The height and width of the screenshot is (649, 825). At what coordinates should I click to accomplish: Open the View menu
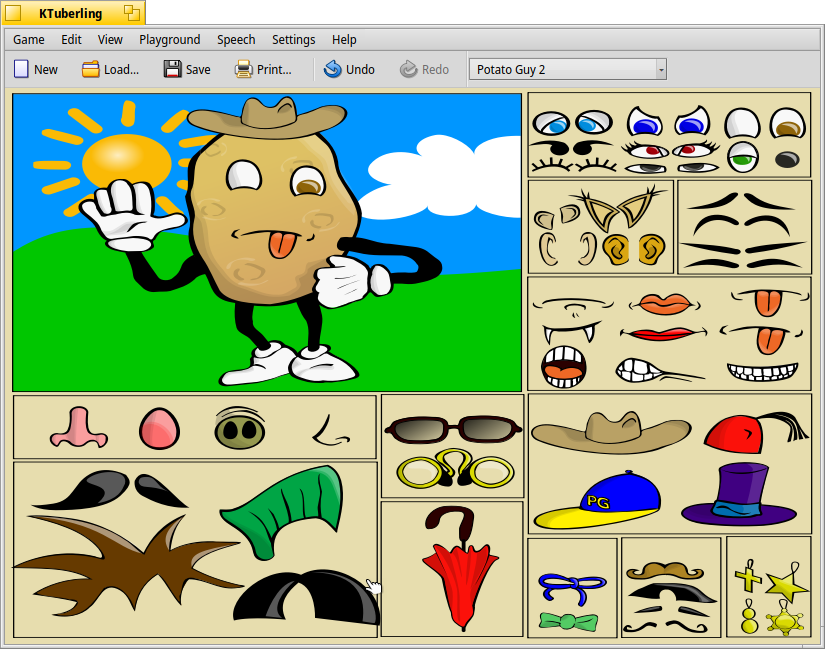[x=110, y=39]
